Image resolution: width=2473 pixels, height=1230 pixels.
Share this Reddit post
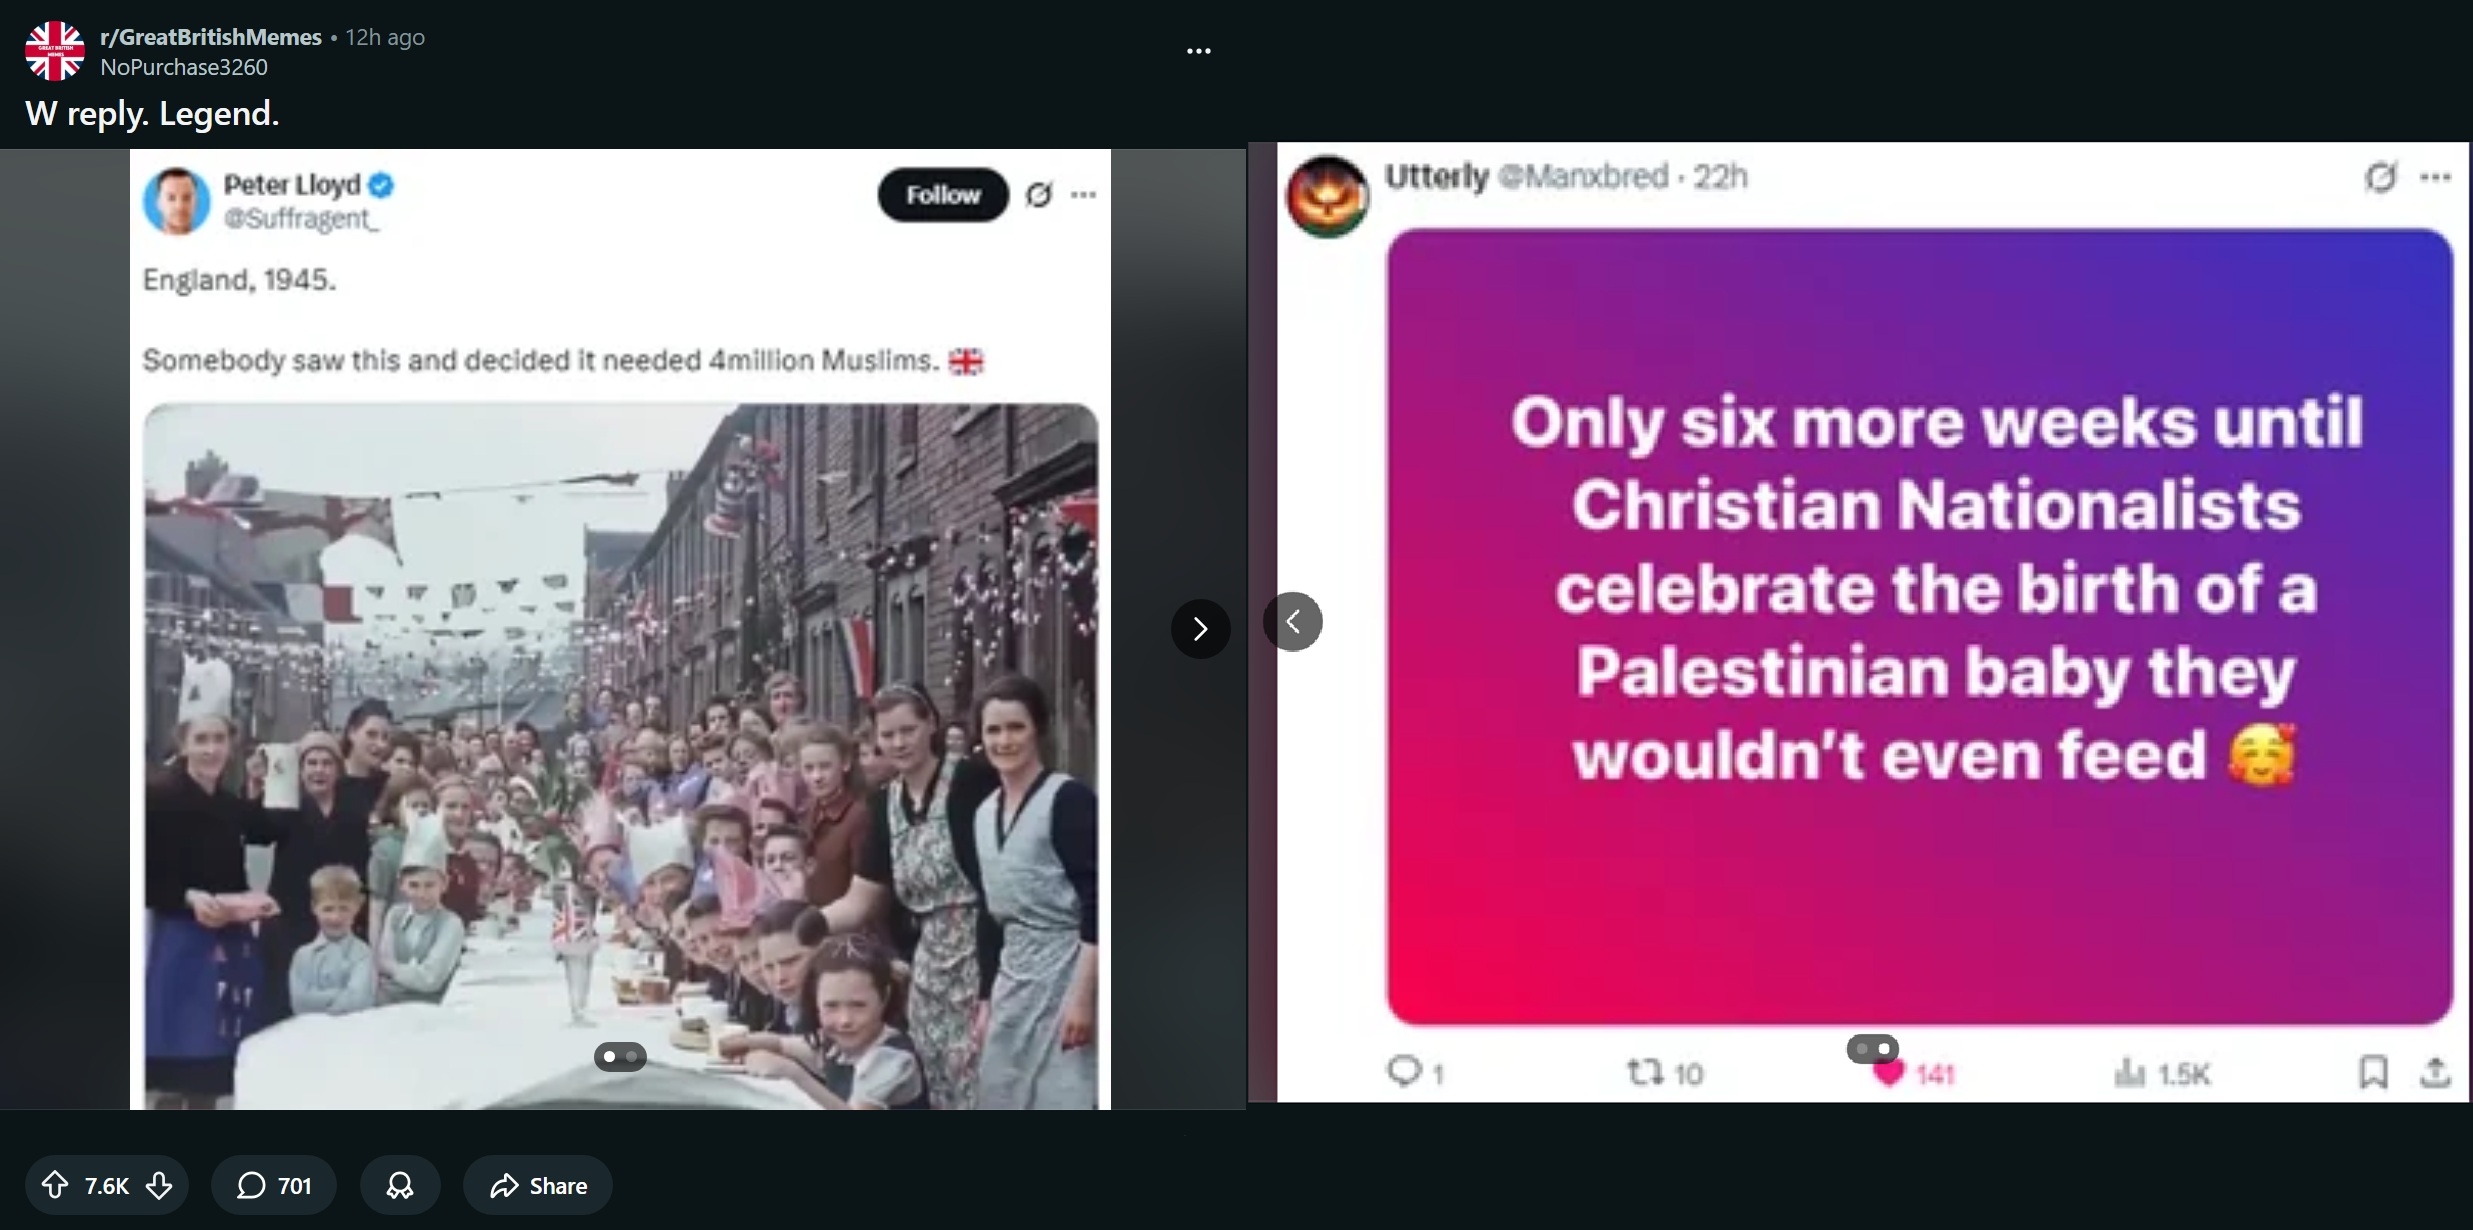click(x=538, y=1185)
